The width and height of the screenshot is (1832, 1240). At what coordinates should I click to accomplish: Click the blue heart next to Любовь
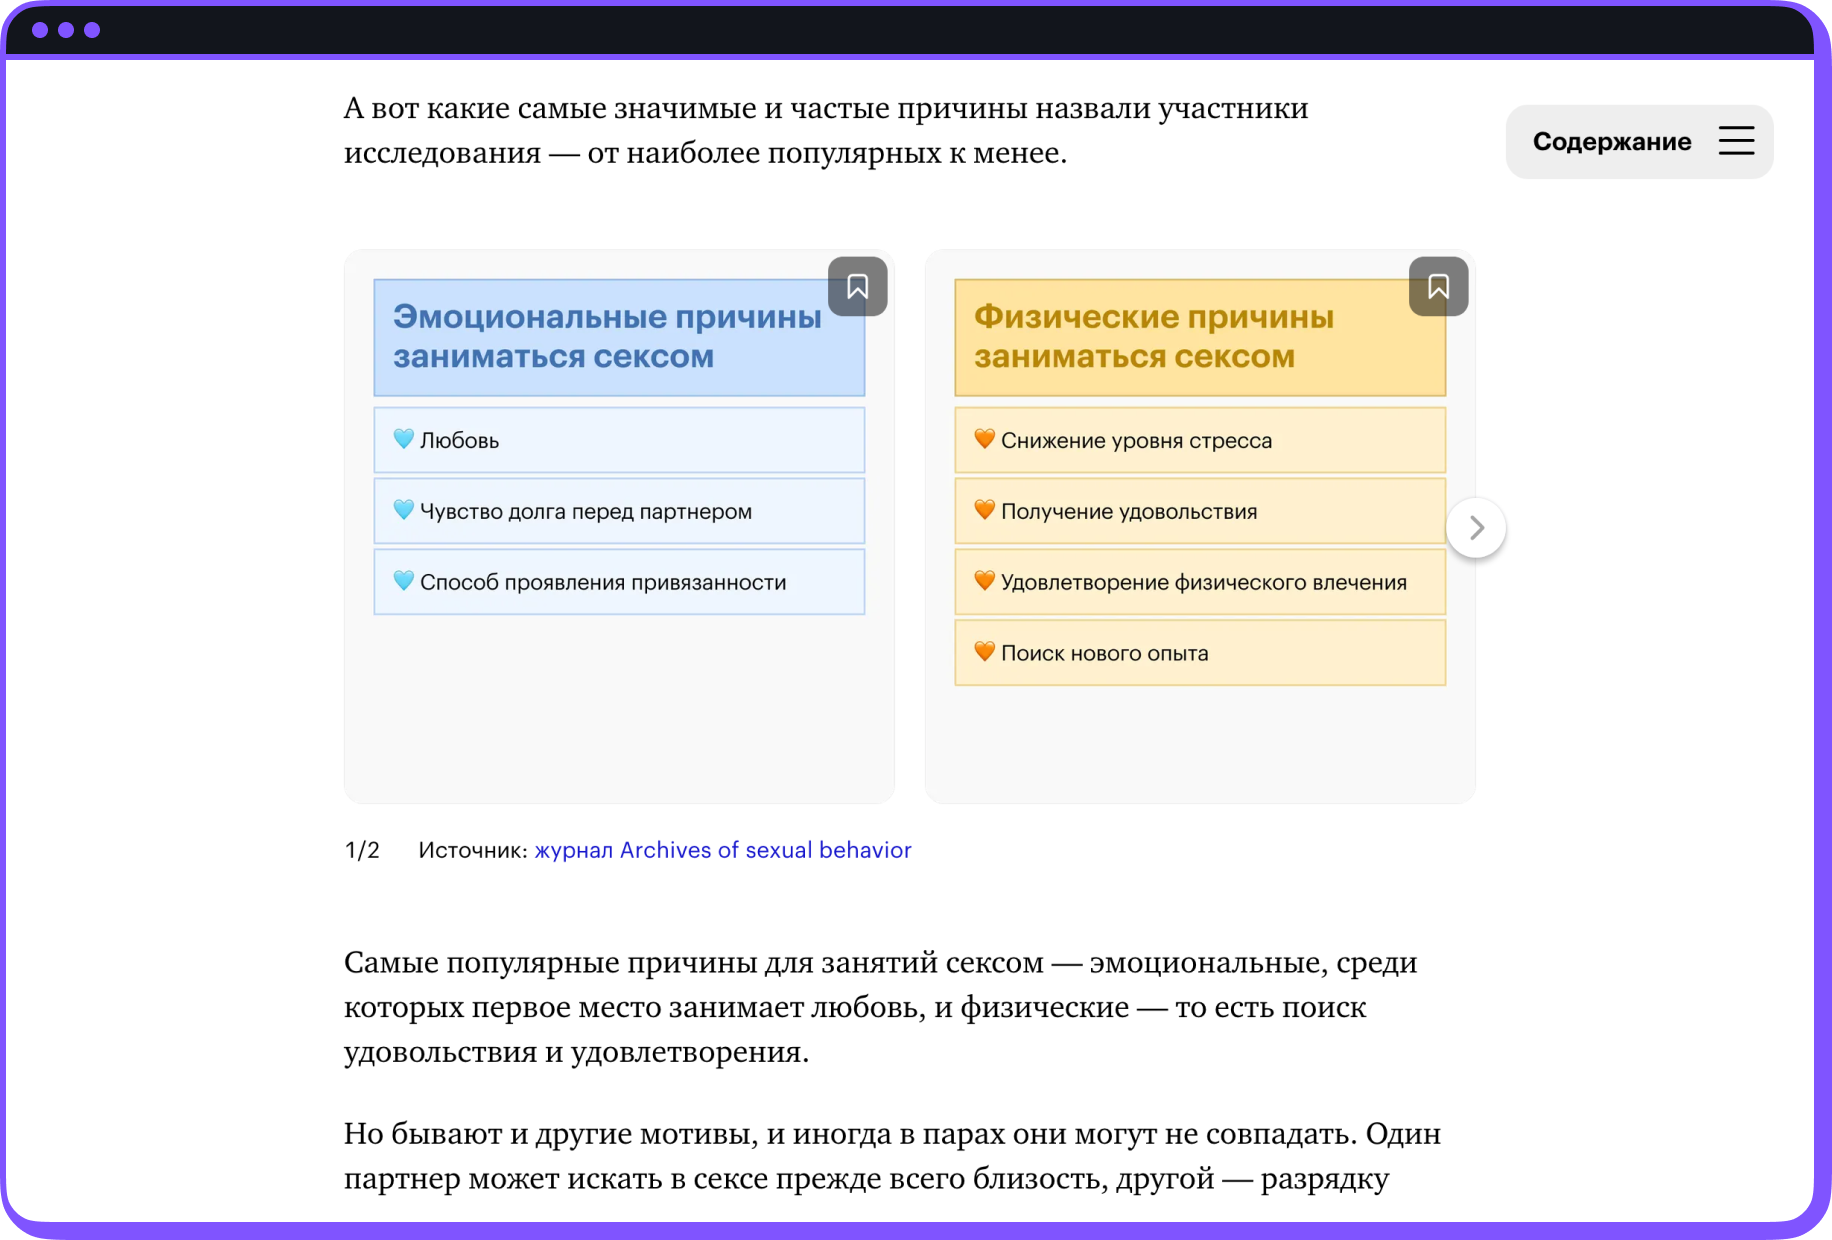[x=403, y=439]
